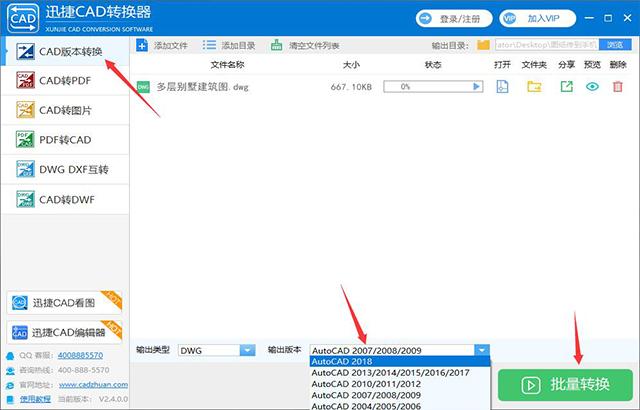Click the 大小 column header

point(351,64)
